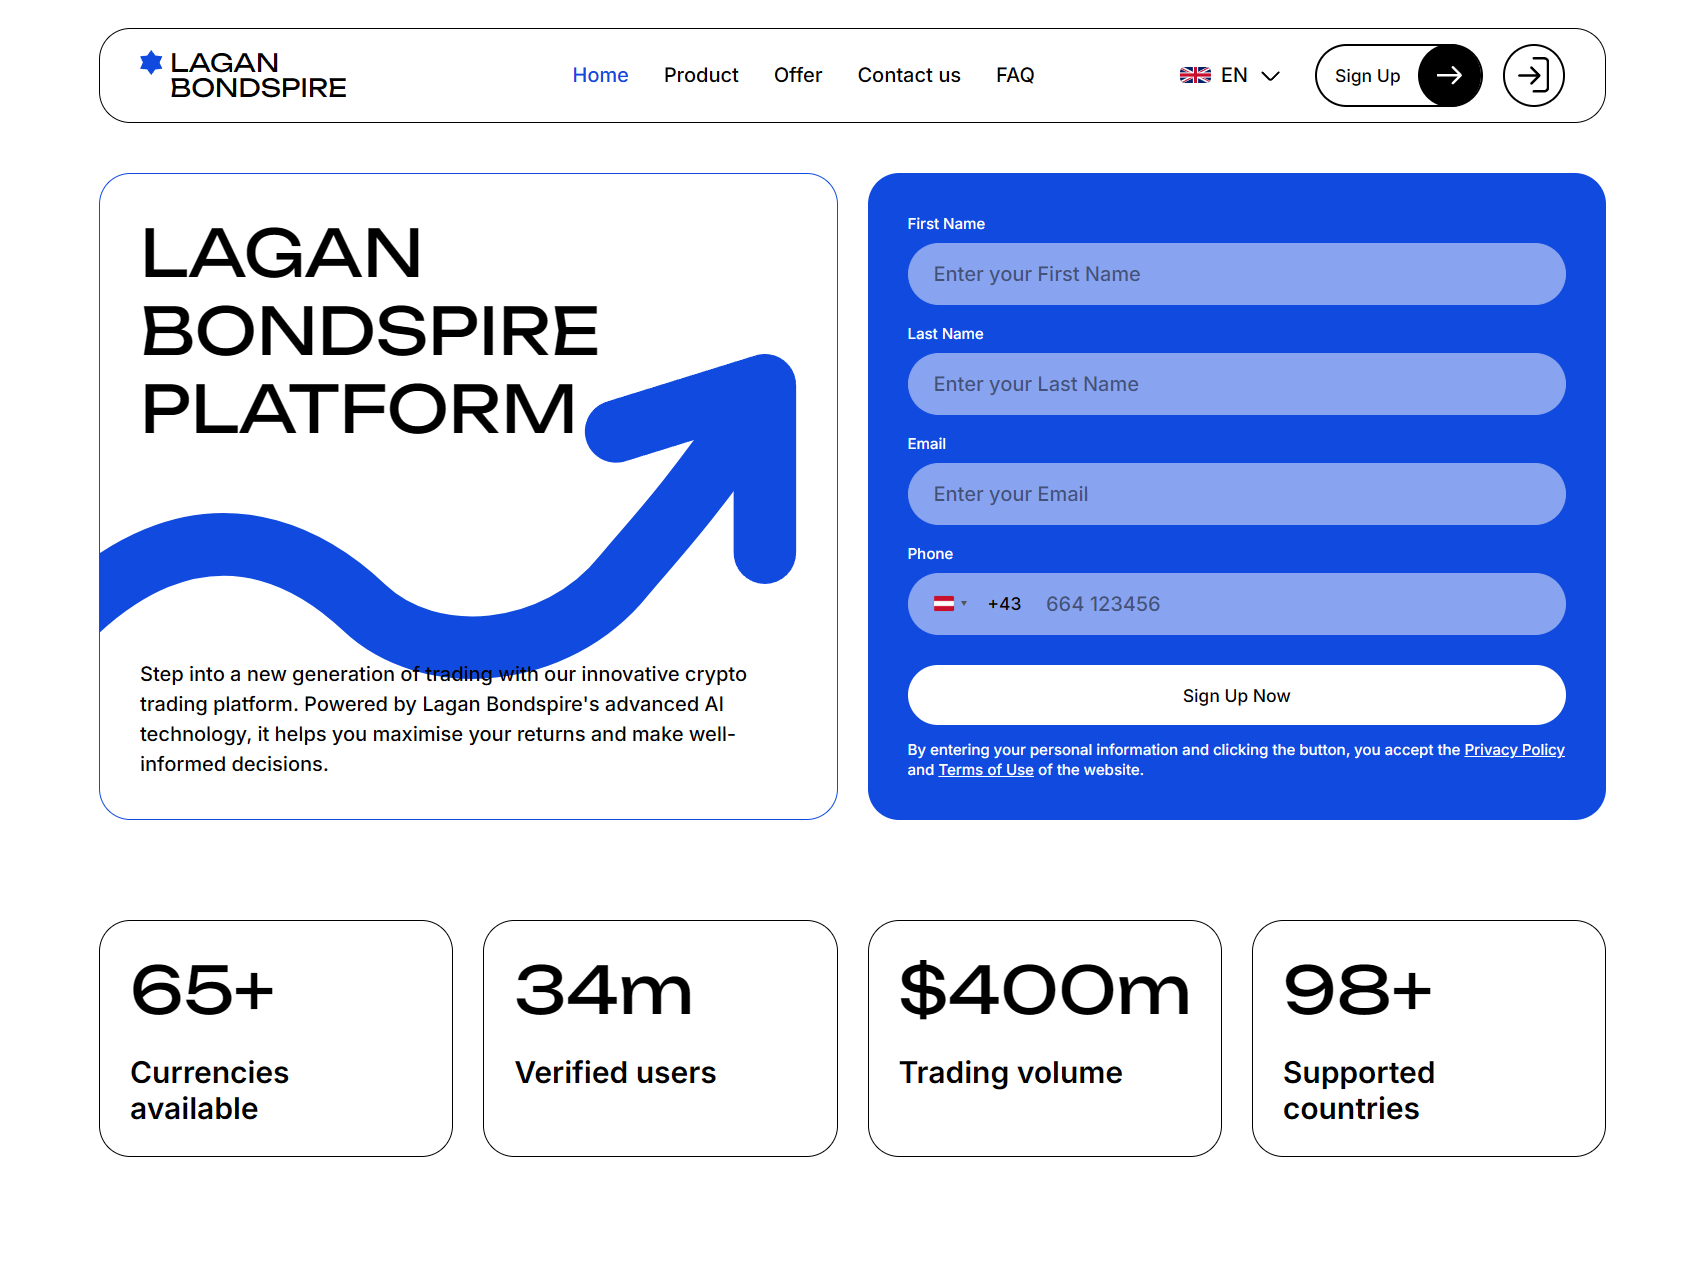Viewport: 1705px width, 1262px height.
Task: Open the Privacy Policy link
Action: (1513, 749)
